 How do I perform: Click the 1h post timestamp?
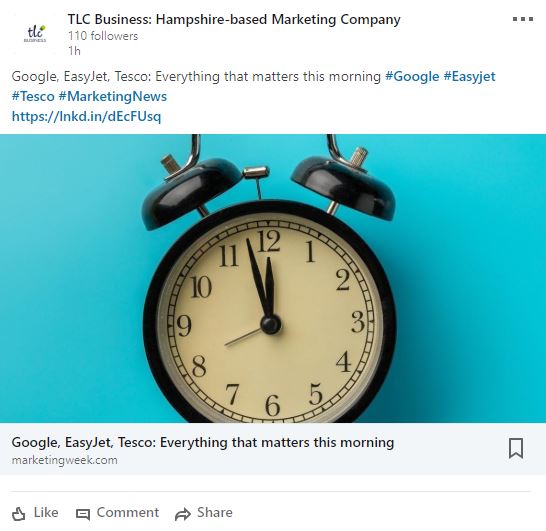click(74, 51)
